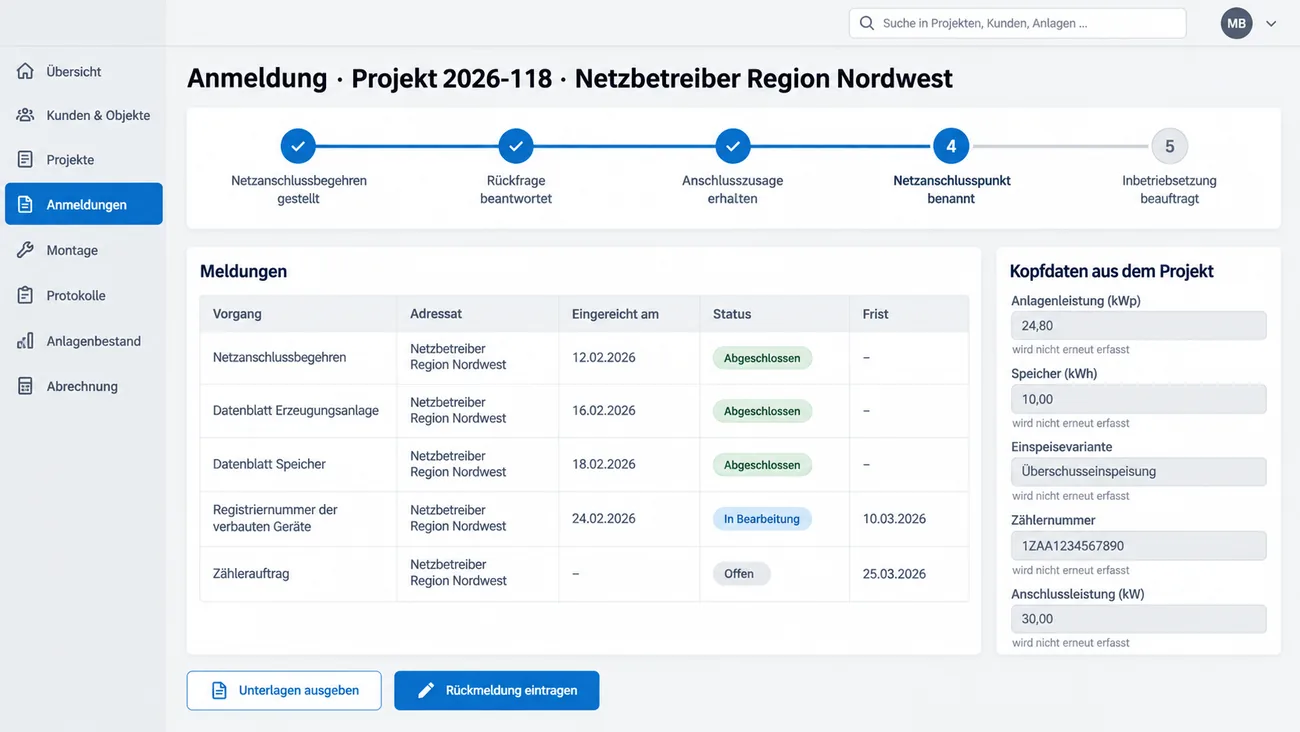
Task: Click the Zählerauftrag row label
Action: tap(251, 574)
